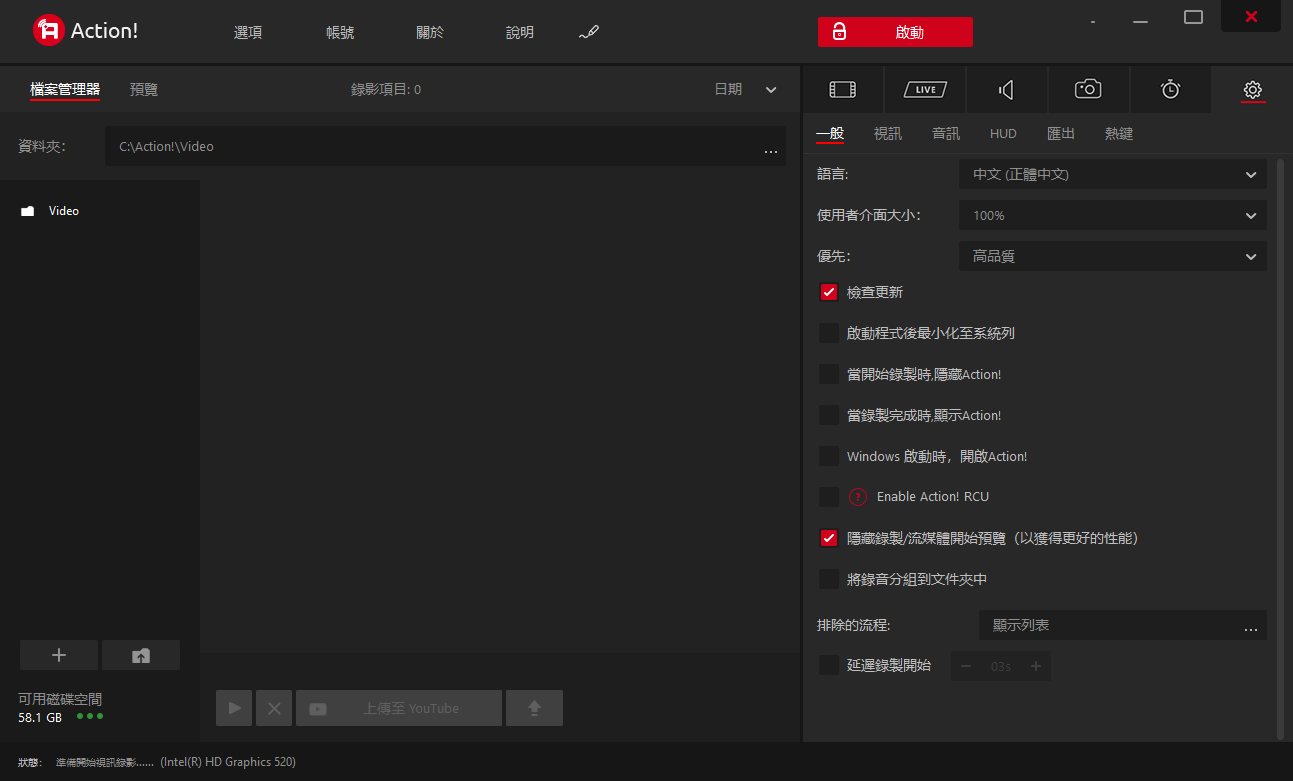
Task: Enable 啟動程式後最小化至系統列 checkbox
Action: (829, 333)
